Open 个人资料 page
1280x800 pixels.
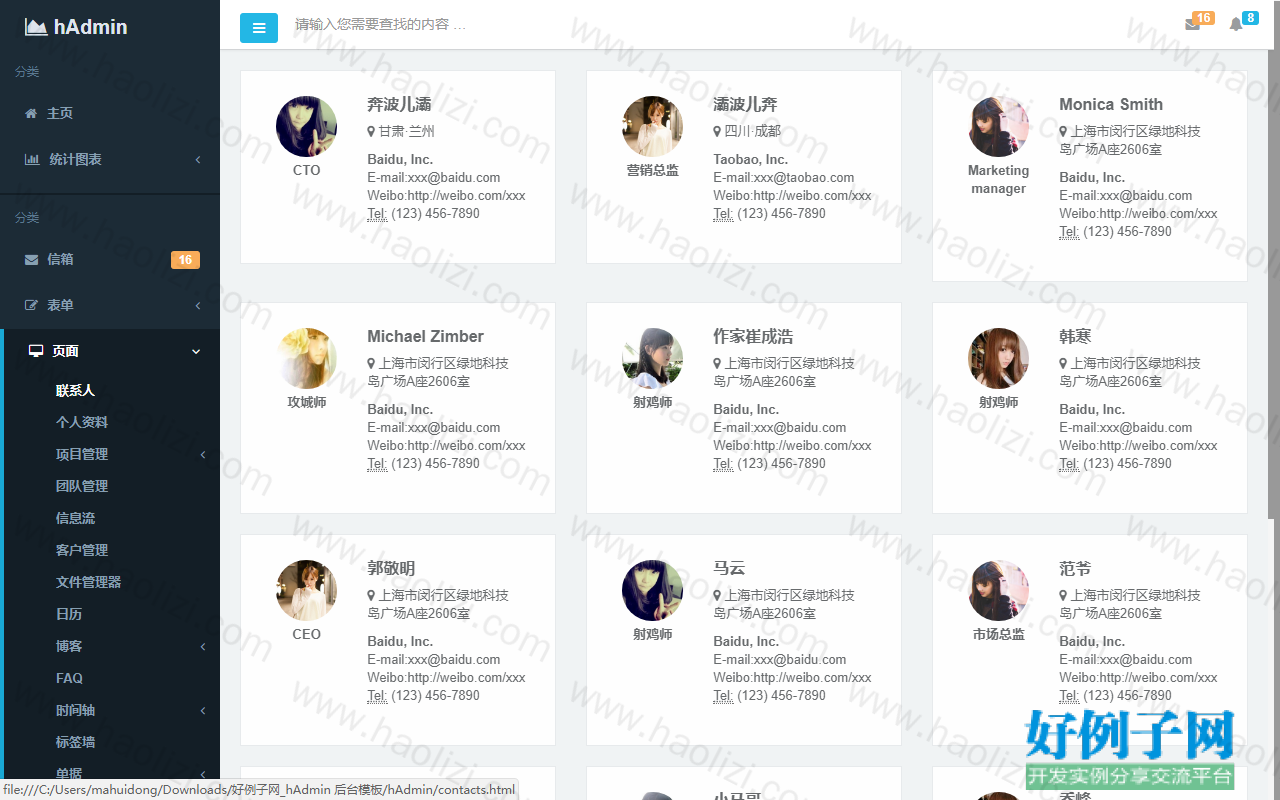(x=82, y=423)
